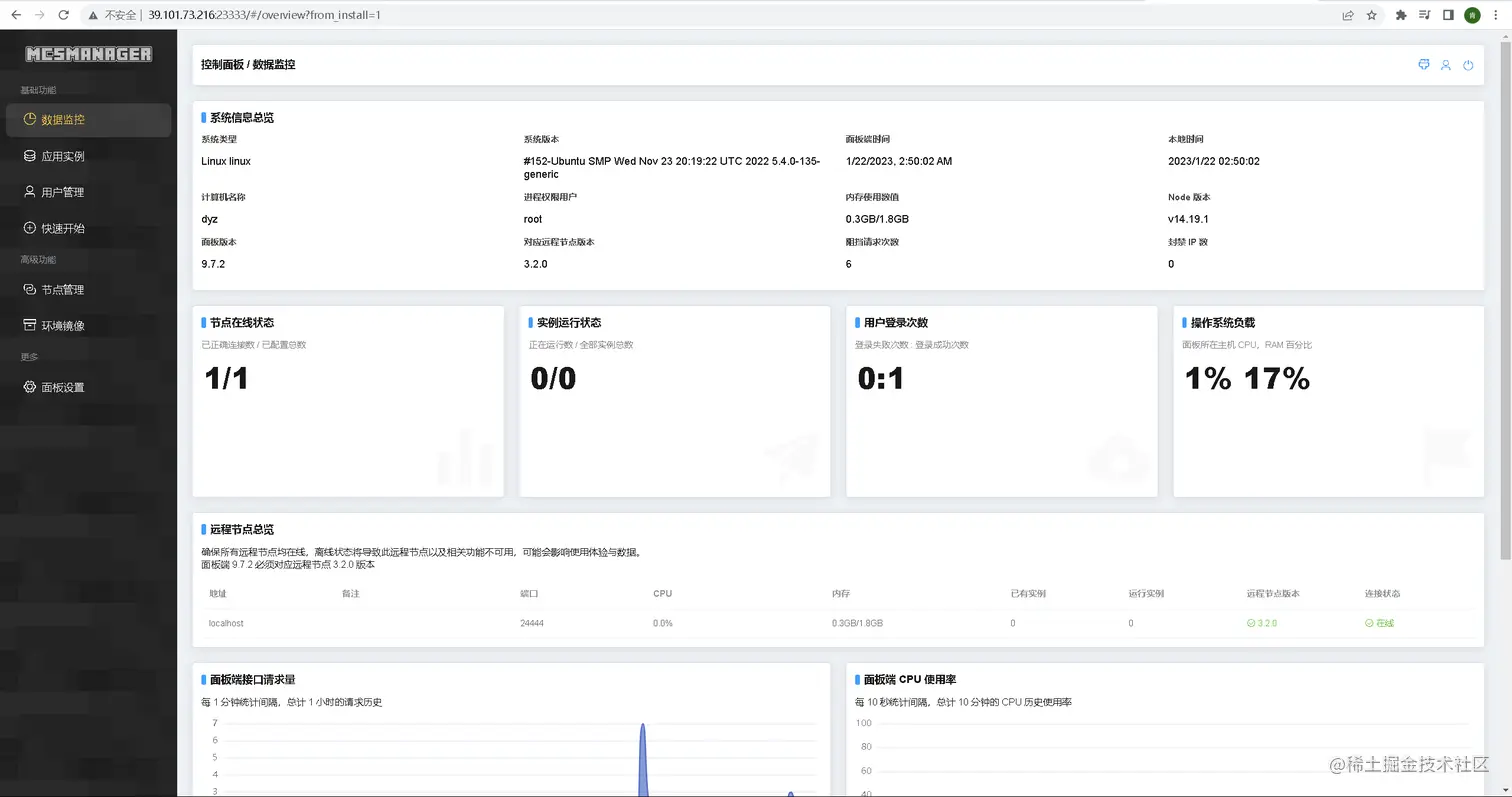Click panel version value 9.7.2

tap(213, 264)
